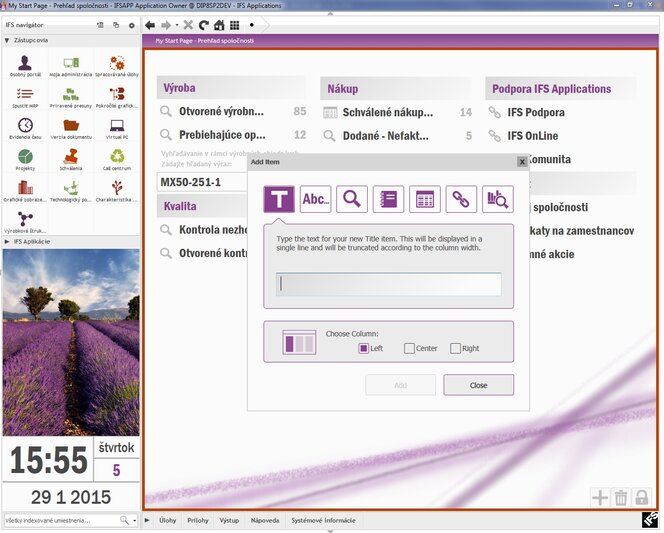664x533 pixels.
Task: Check the Left column option
Action: (363, 348)
